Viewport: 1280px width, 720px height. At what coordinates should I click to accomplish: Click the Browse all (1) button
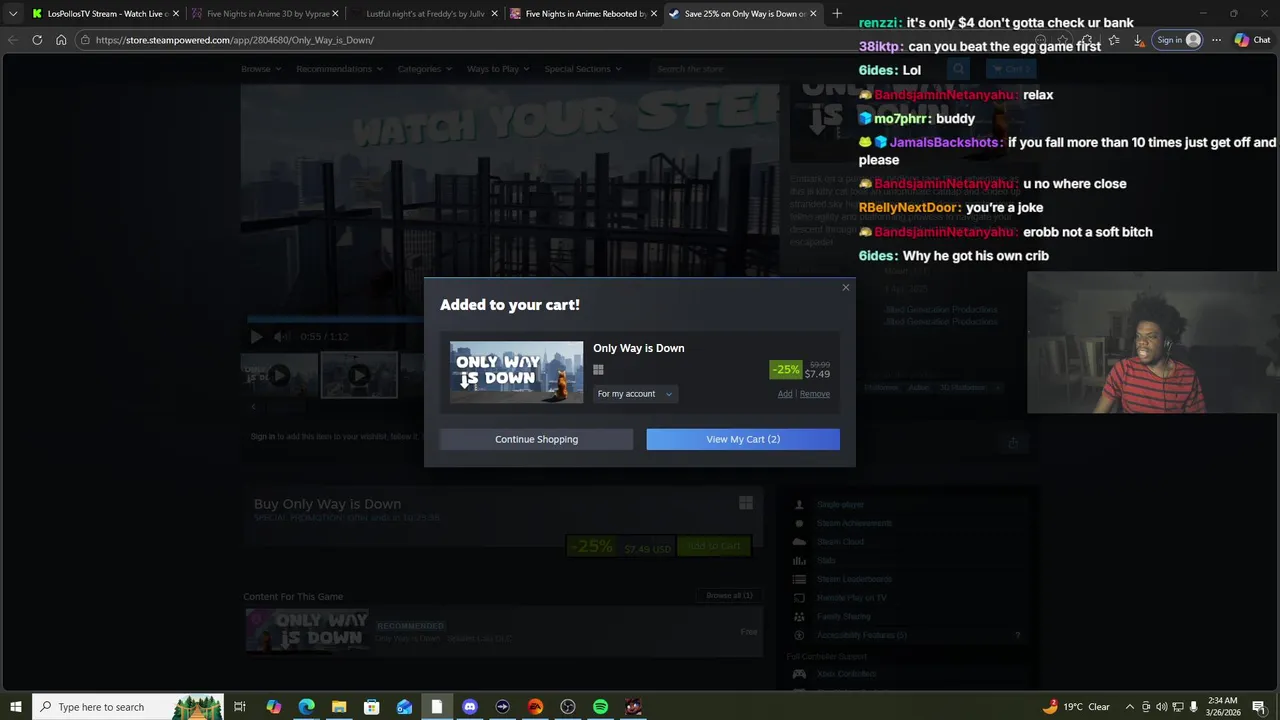tap(730, 595)
